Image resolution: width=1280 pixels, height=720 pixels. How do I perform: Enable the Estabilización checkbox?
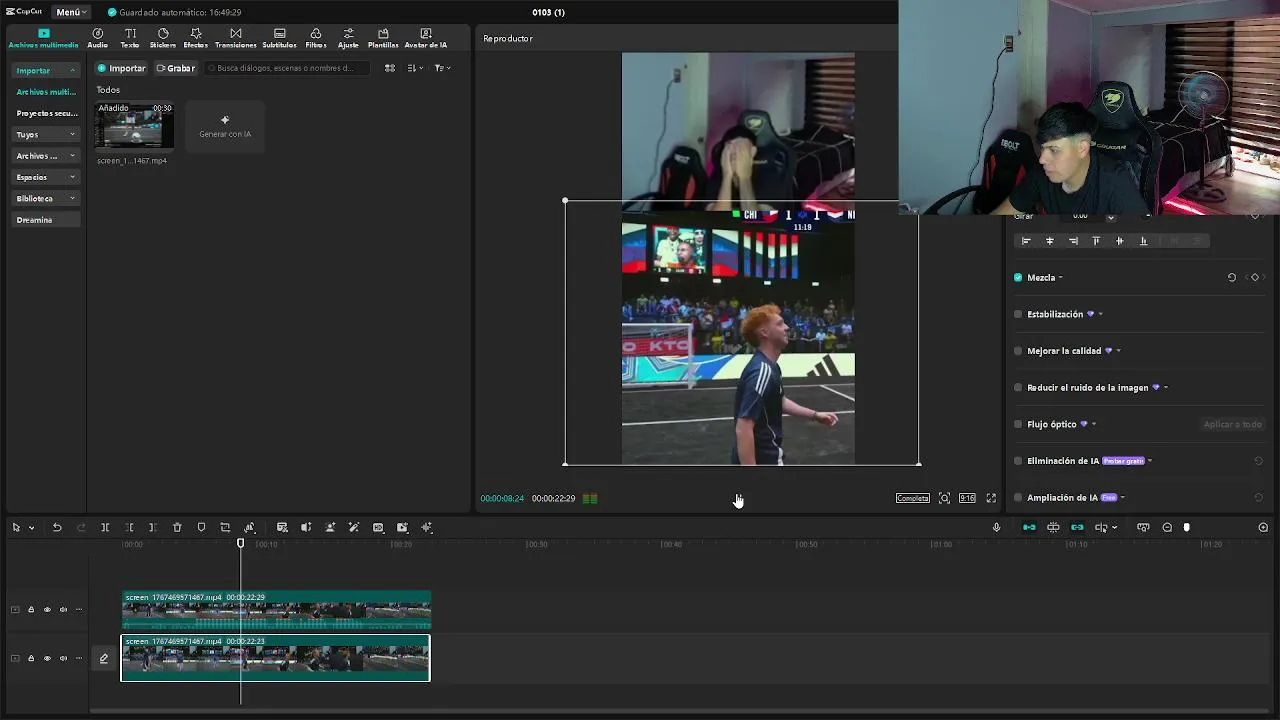pyautogui.click(x=1018, y=314)
